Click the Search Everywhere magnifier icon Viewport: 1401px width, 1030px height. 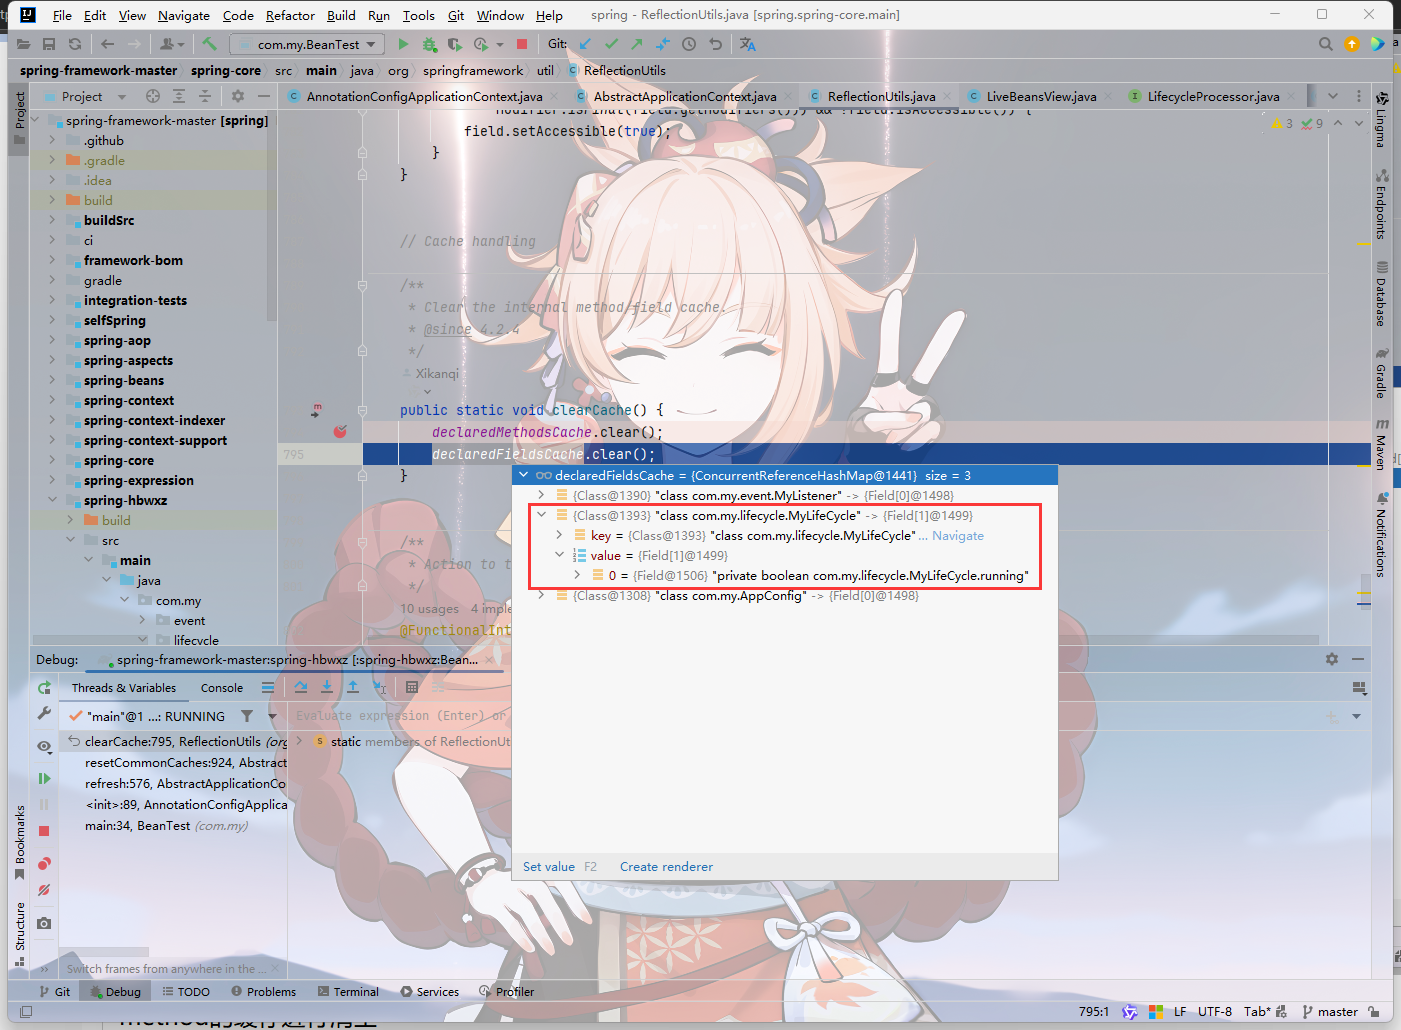coord(1325,44)
